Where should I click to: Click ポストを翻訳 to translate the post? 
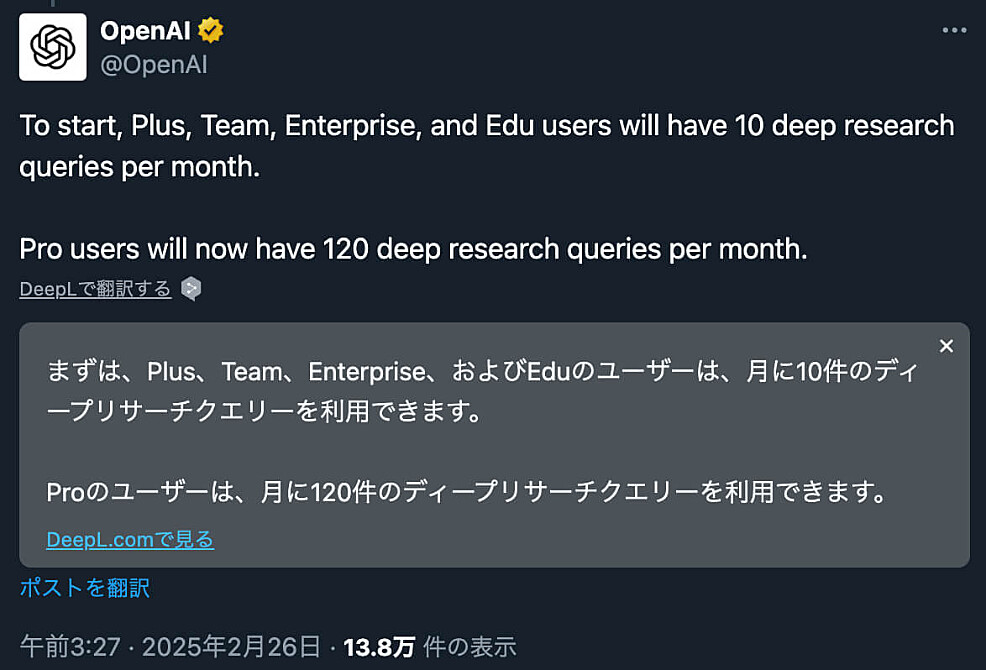pyautogui.click(x=85, y=588)
